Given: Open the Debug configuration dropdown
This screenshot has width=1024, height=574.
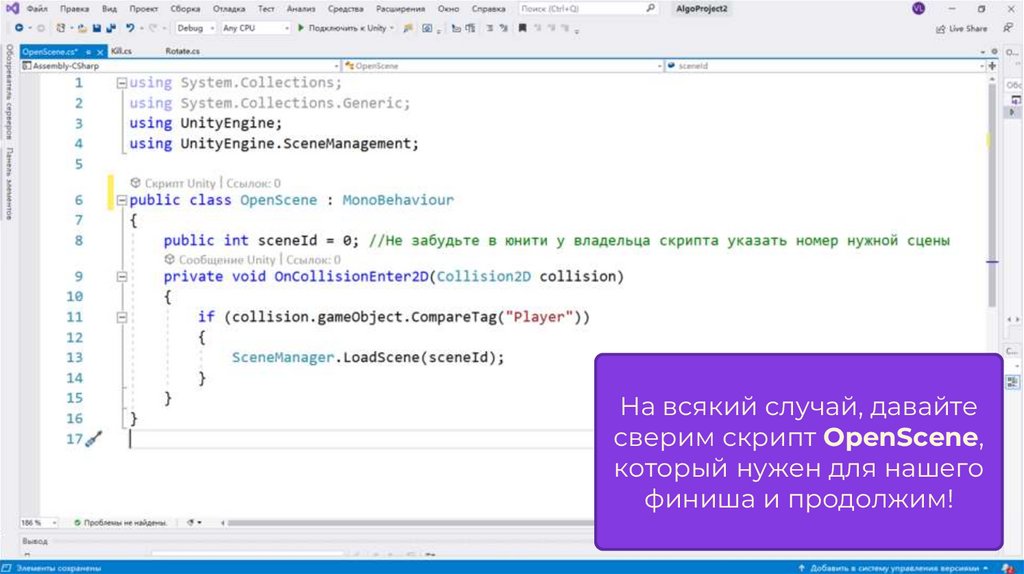Looking at the screenshot, I should (x=195, y=28).
